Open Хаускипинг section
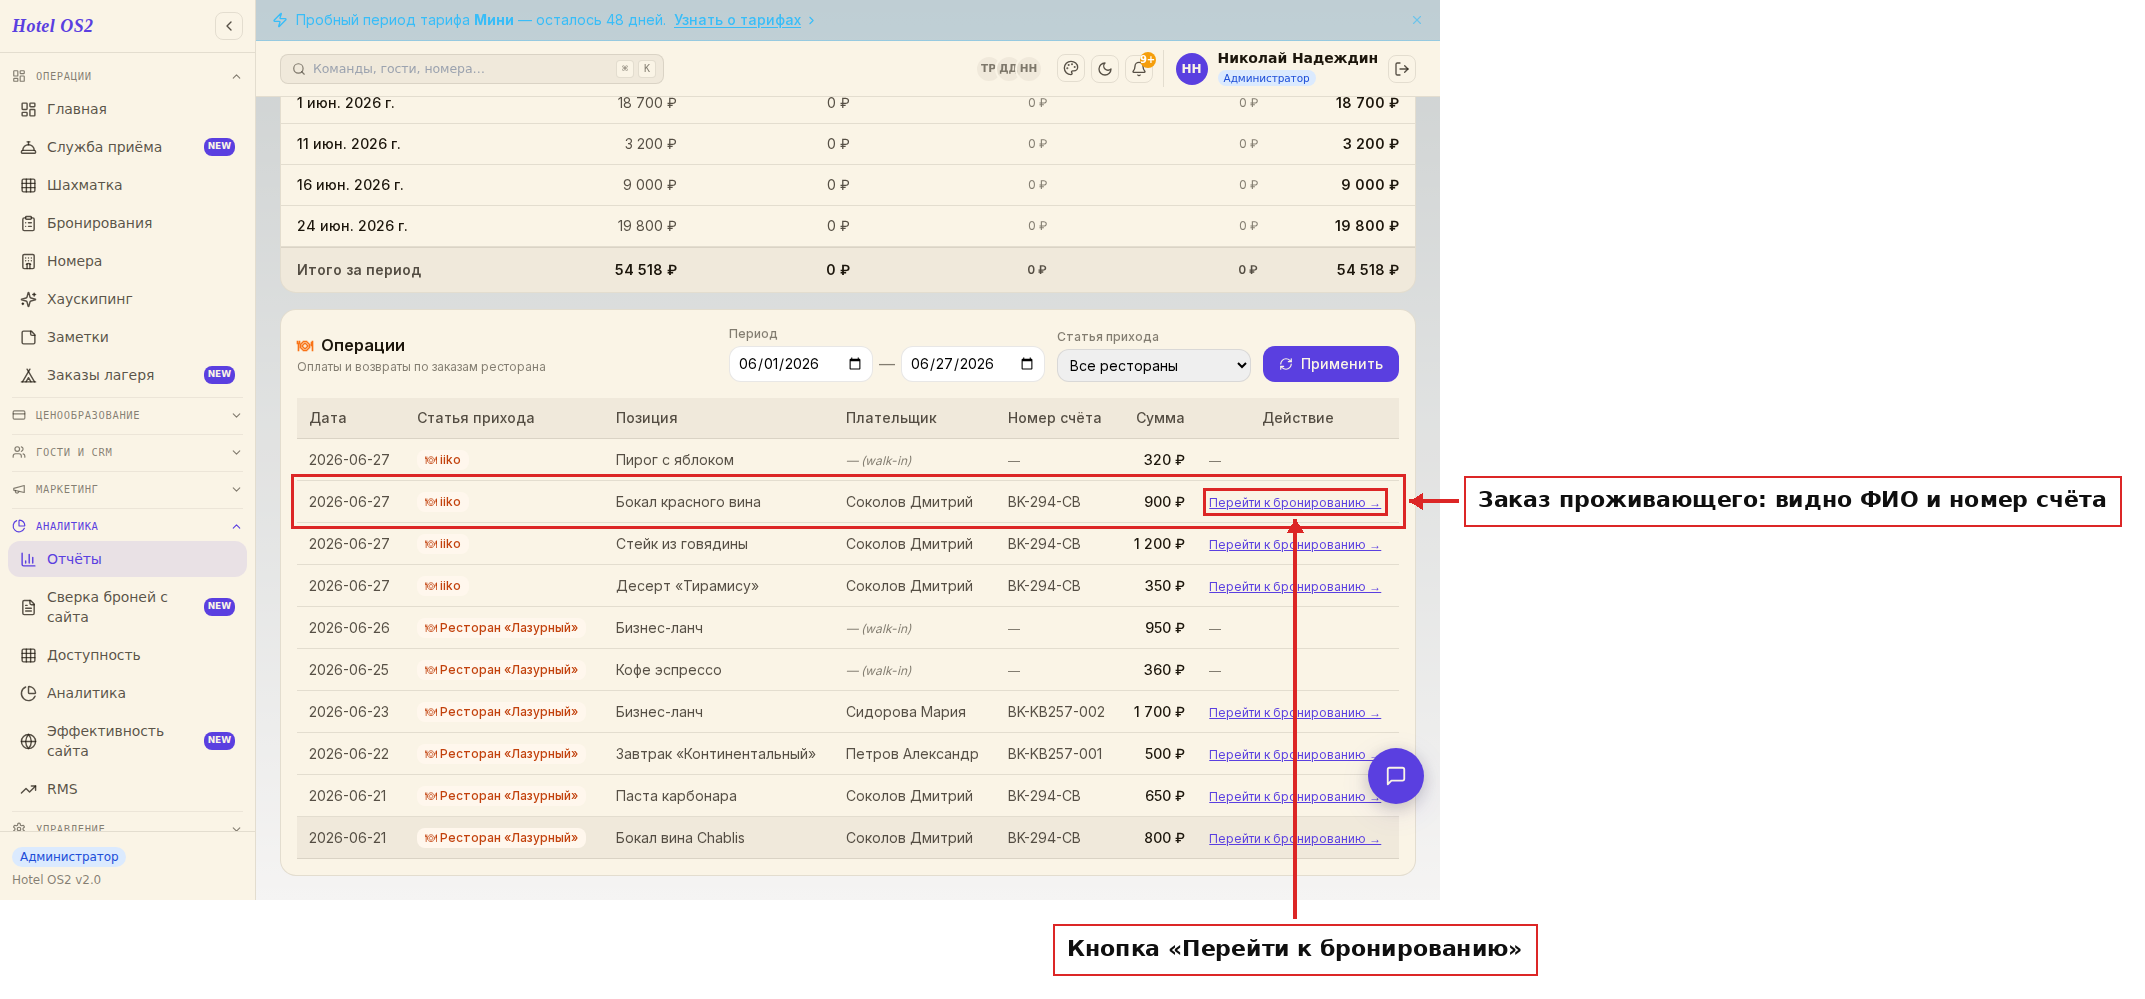 [x=127, y=299]
